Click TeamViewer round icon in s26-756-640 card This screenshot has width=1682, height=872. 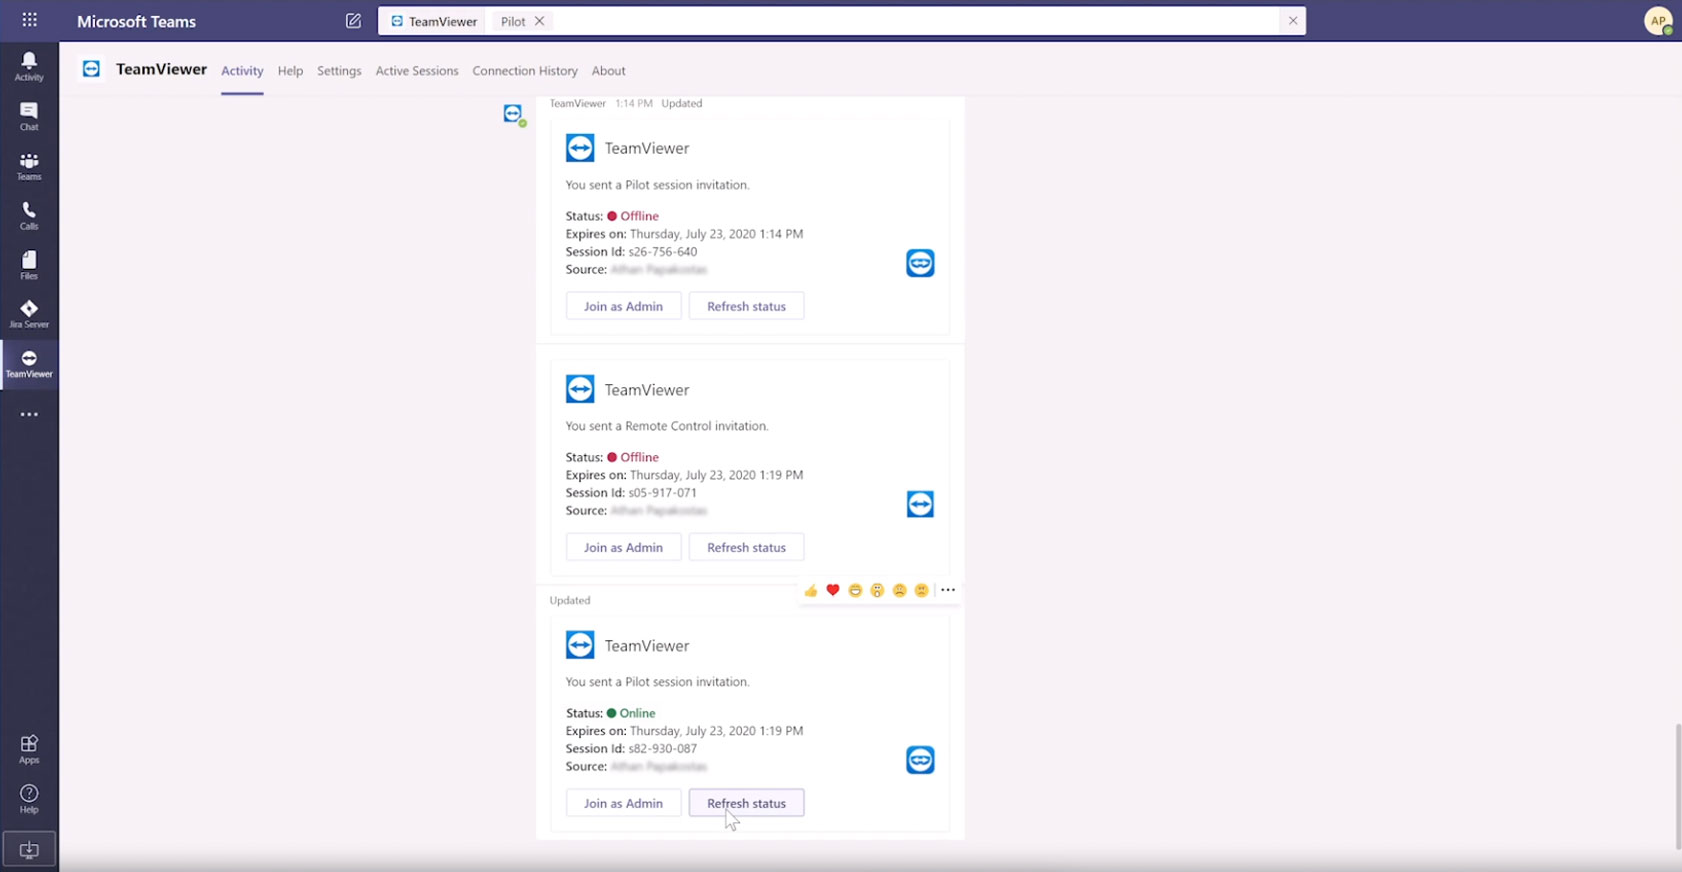pos(920,263)
